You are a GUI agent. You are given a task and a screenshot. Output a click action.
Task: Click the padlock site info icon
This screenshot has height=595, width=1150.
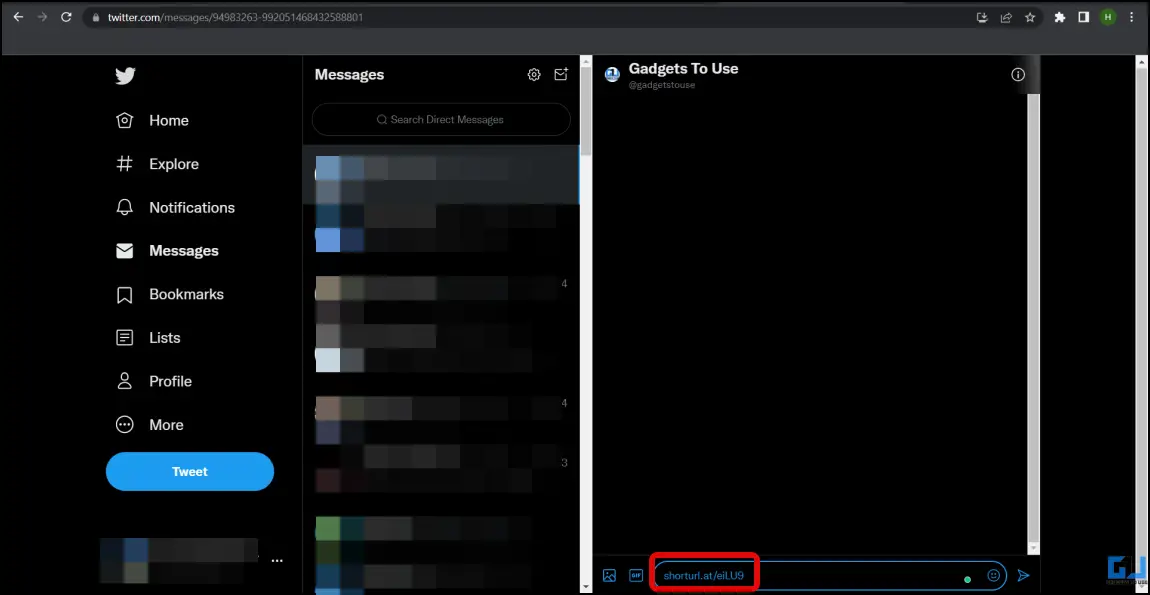pyautogui.click(x=95, y=17)
